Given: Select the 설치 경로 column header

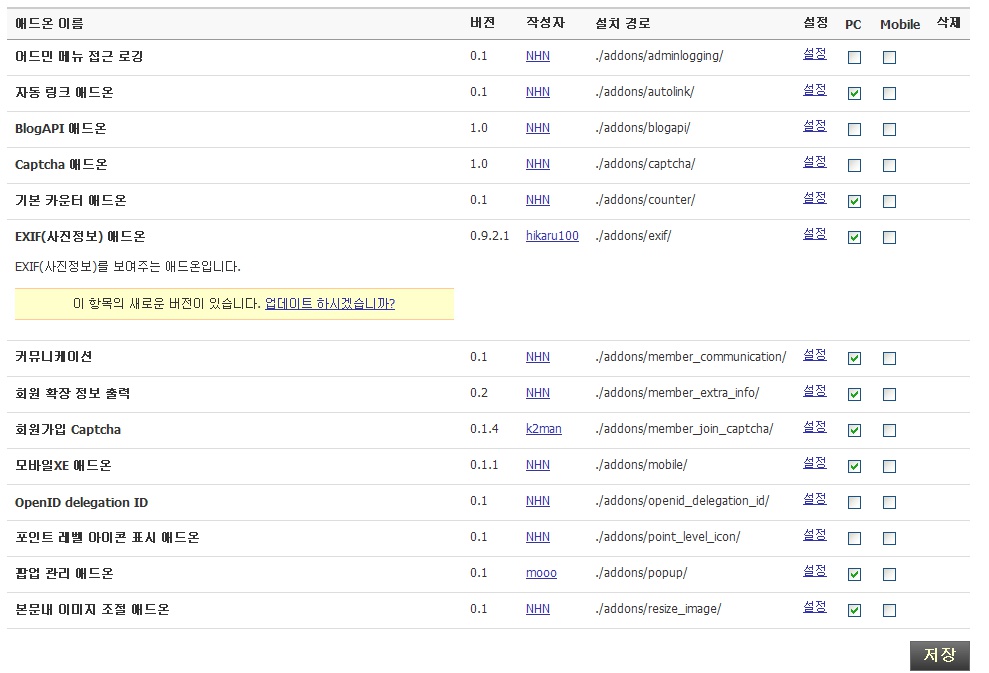Looking at the screenshot, I should [623, 24].
